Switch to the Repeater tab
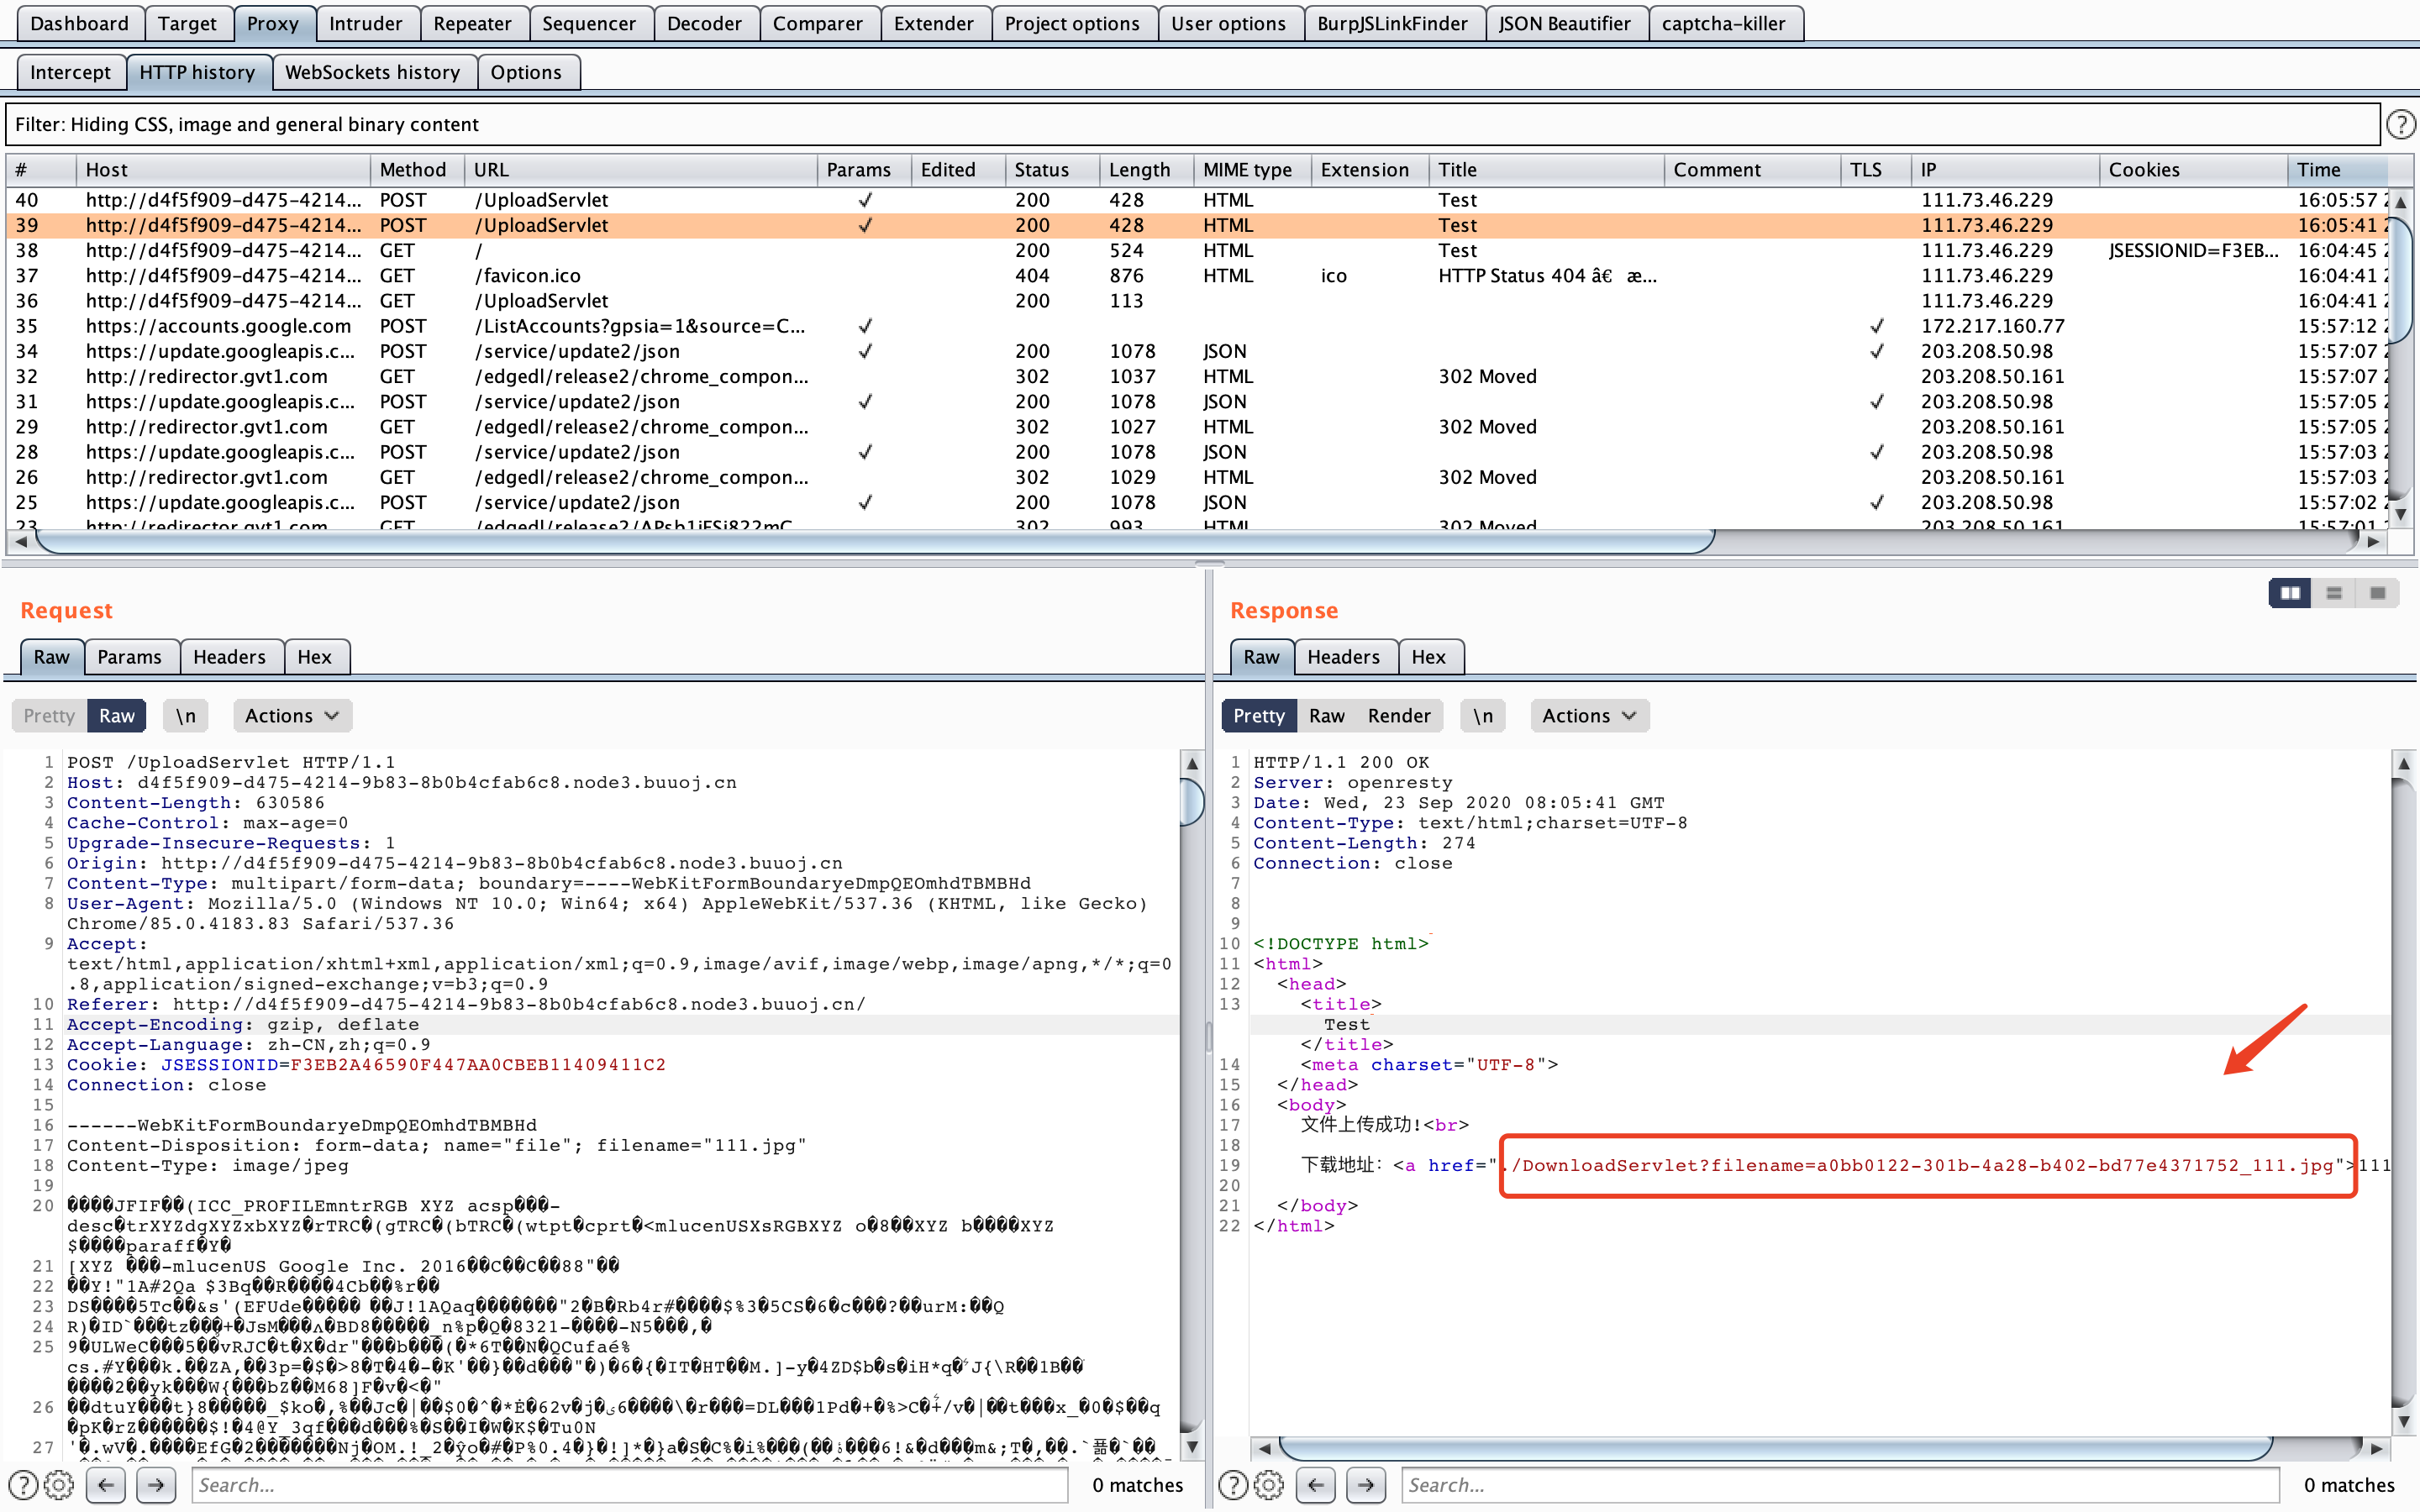2420x1512 pixels. click(x=471, y=24)
